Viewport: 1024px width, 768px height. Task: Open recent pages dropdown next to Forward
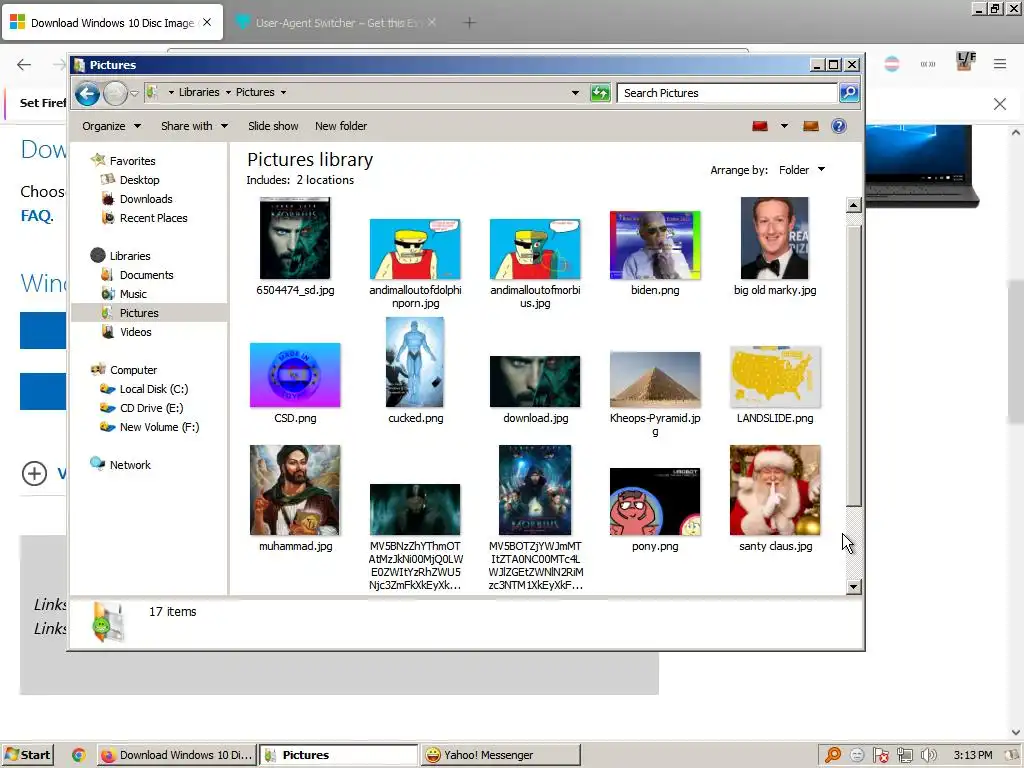[x=134, y=93]
